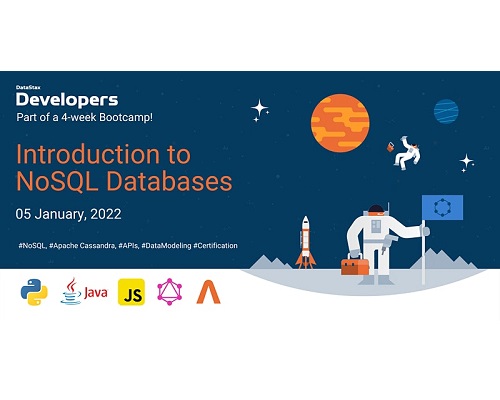Click the floating astronaut in space
This screenshot has height=400, width=500.
[x=406, y=153]
